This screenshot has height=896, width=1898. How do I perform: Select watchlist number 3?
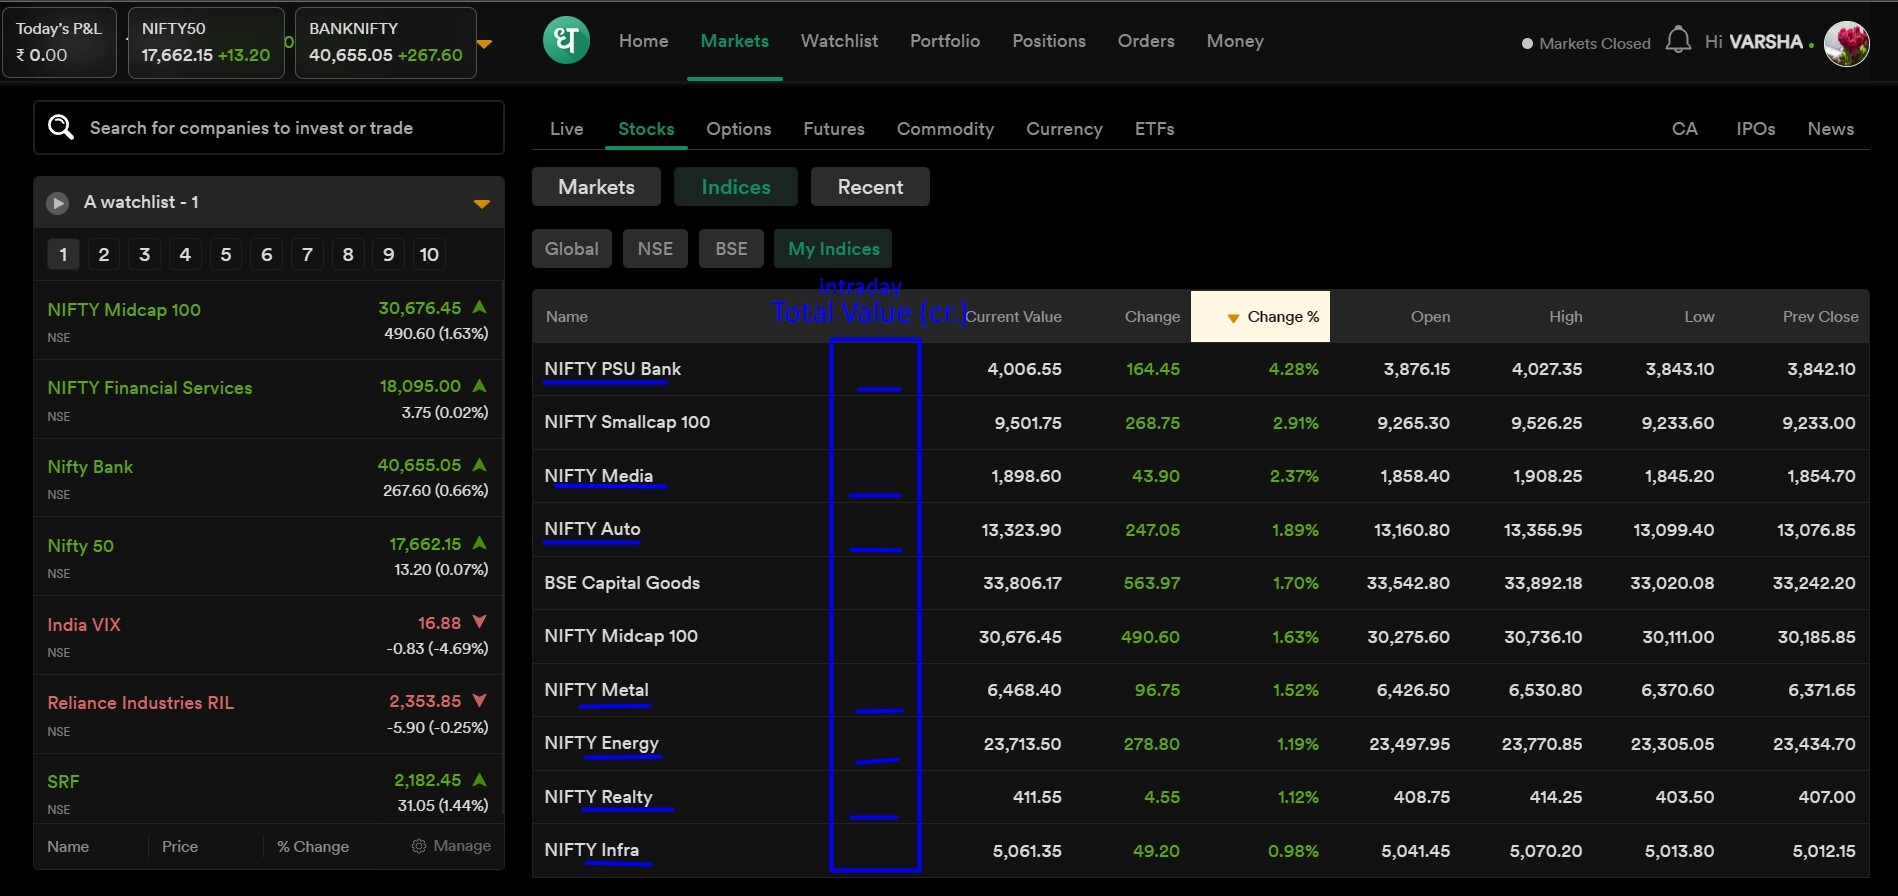(x=145, y=254)
